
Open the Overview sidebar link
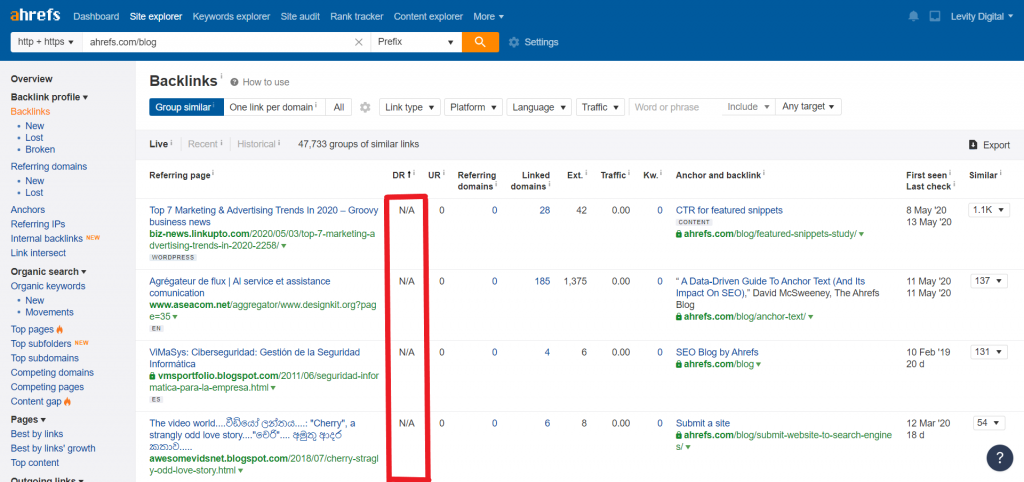click(x=31, y=79)
